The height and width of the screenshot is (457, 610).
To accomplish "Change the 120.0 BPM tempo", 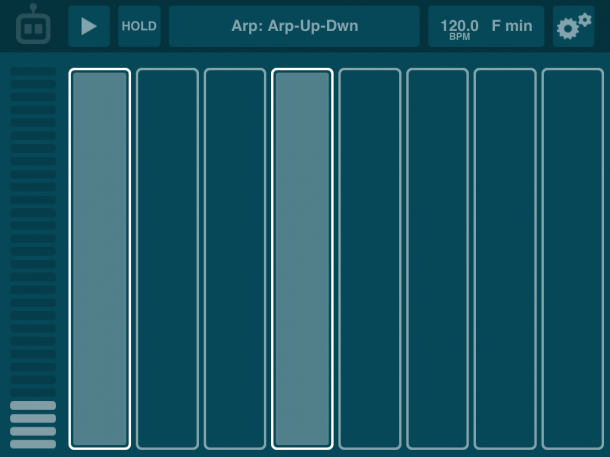I will coord(459,26).
